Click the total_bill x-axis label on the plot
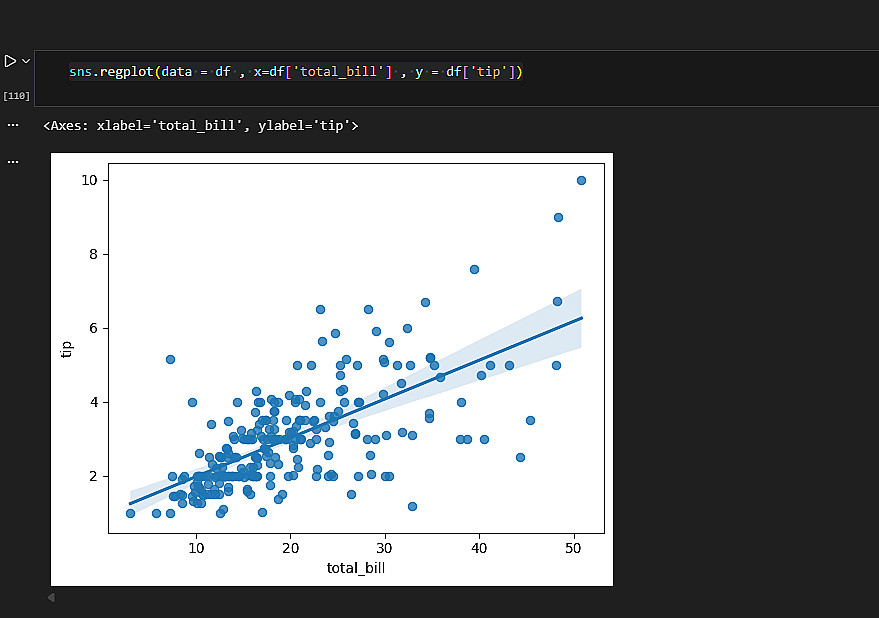Viewport: 879px width, 618px height. (356, 568)
